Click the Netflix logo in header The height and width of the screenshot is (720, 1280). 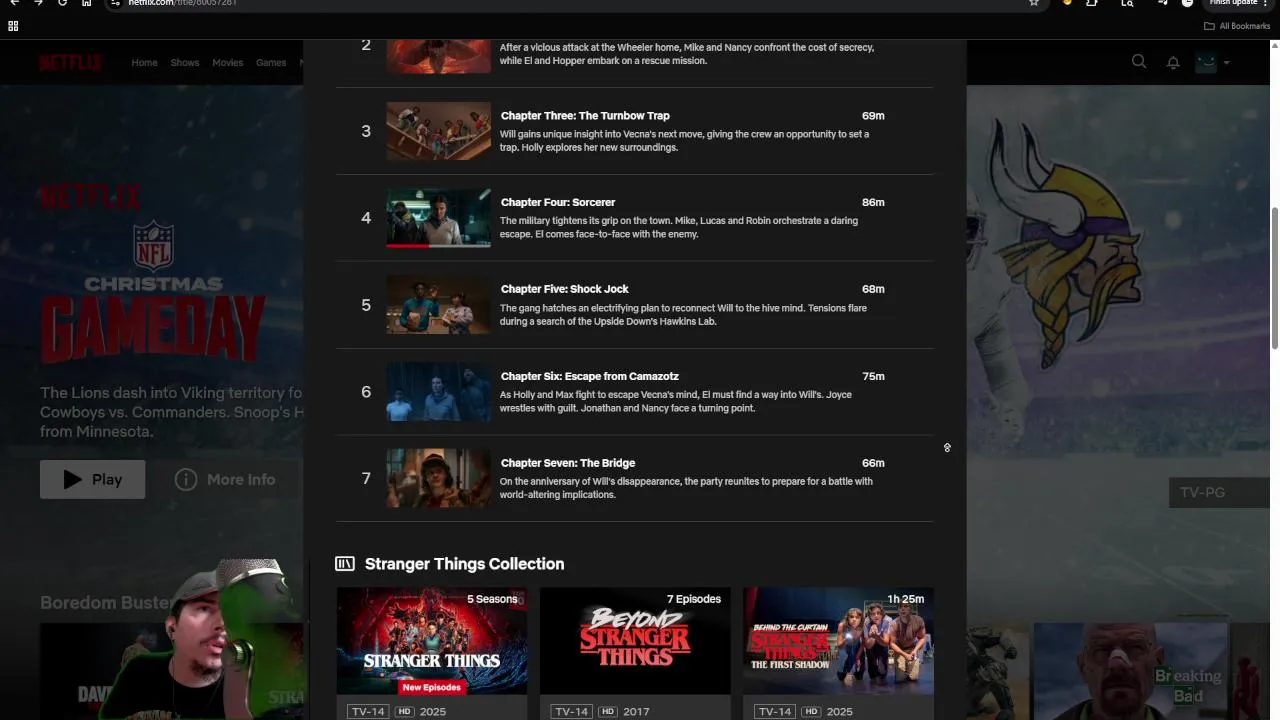(71, 63)
